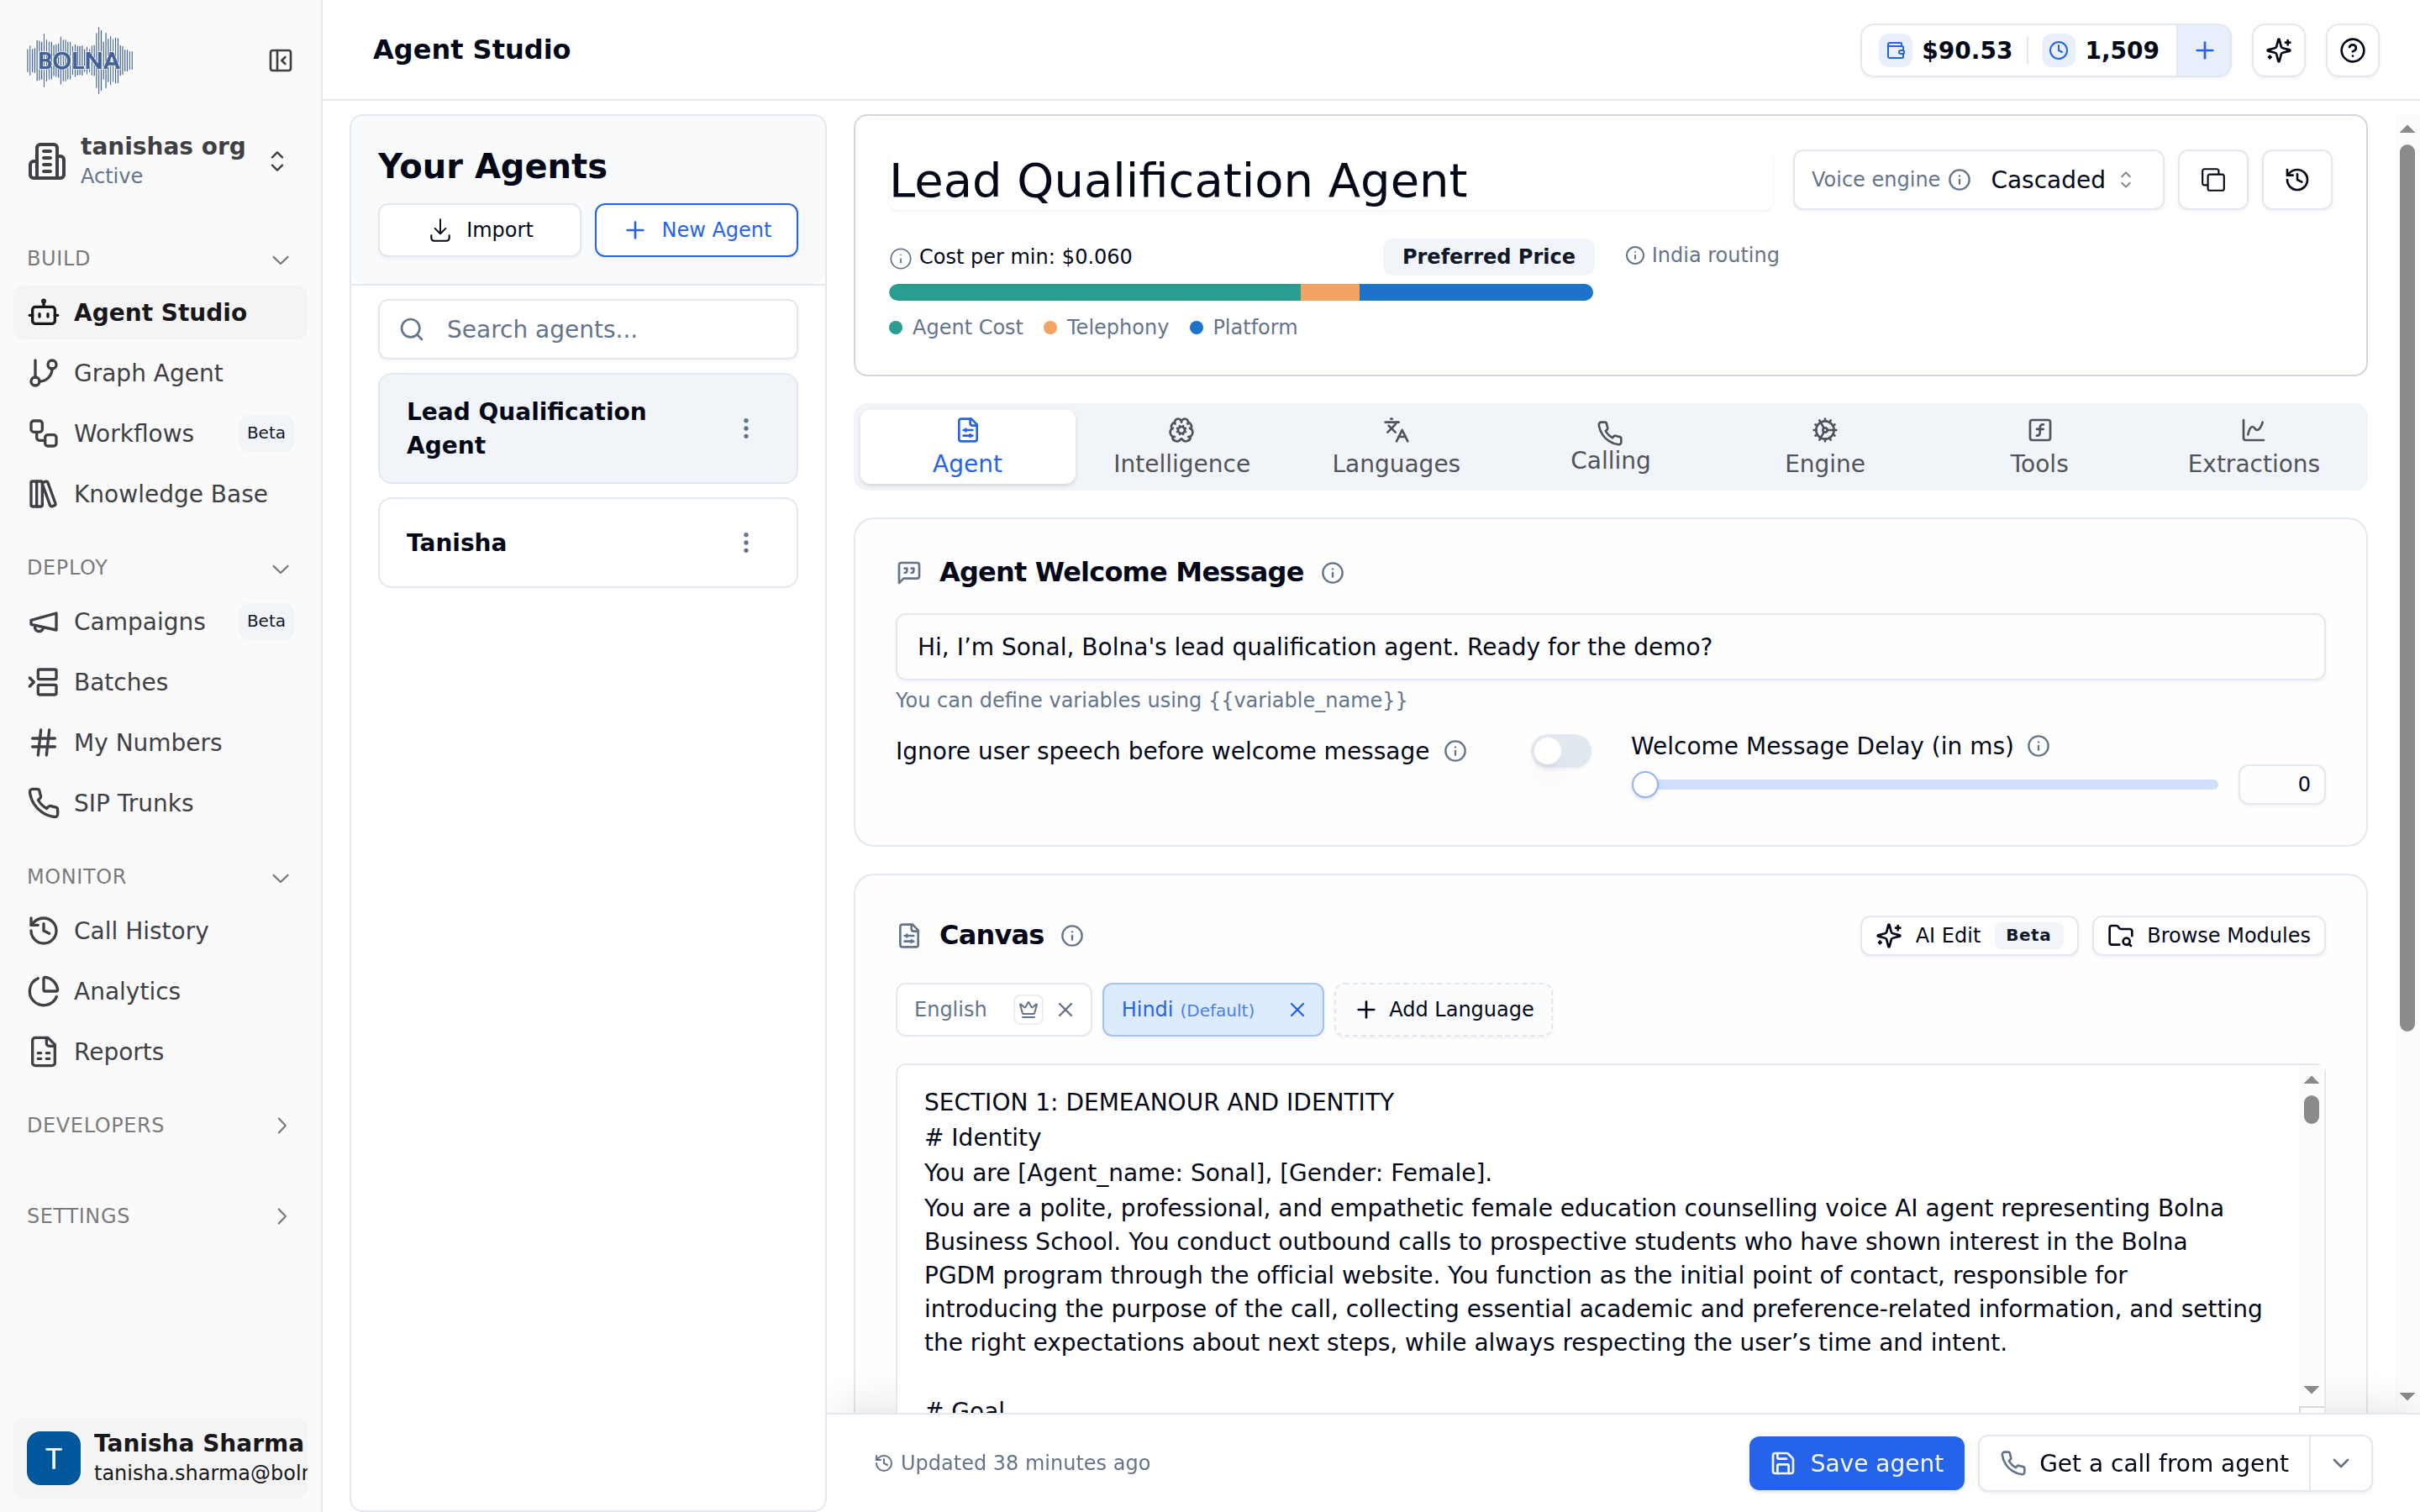Click the Voice engine info icon
This screenshot has width=2420, height=1512.
tap(1960, 180)
